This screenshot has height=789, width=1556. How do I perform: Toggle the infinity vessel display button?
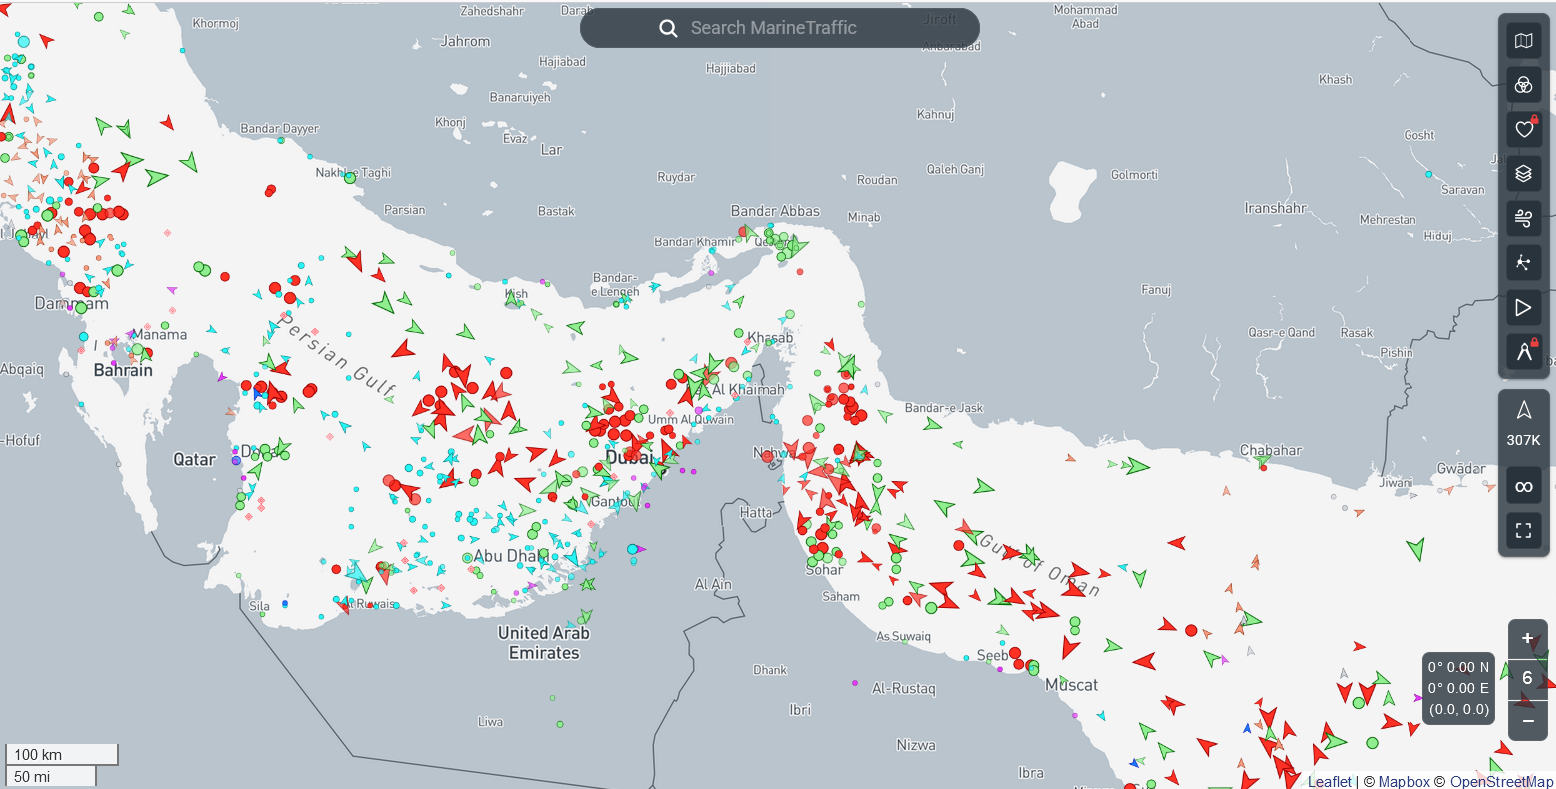coord(1524,487)
